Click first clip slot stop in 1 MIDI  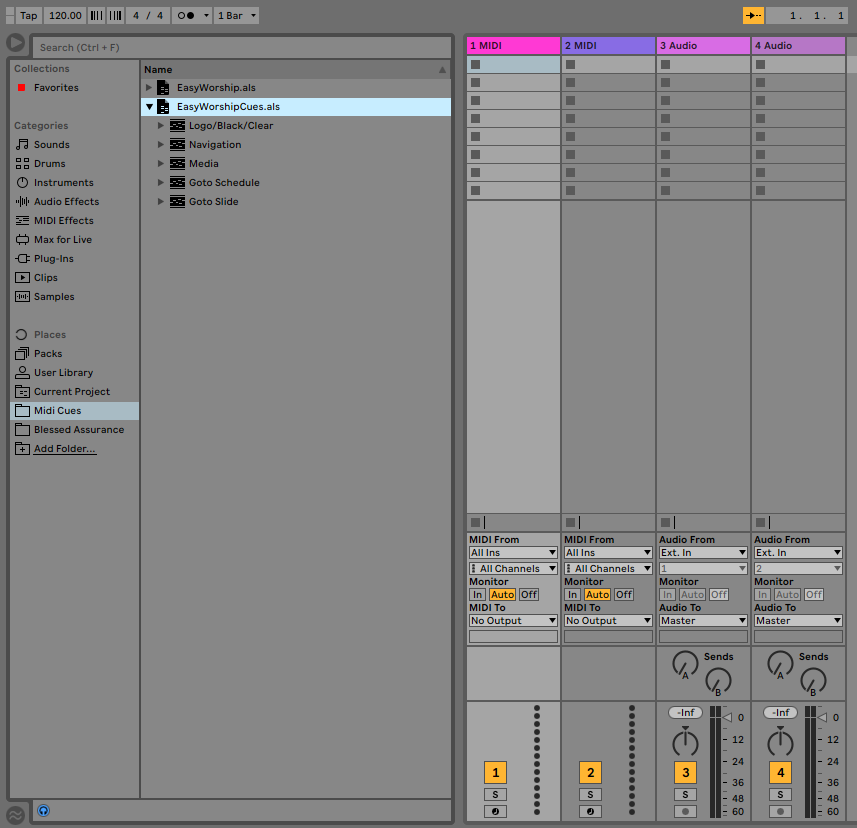tap(476, 64)
